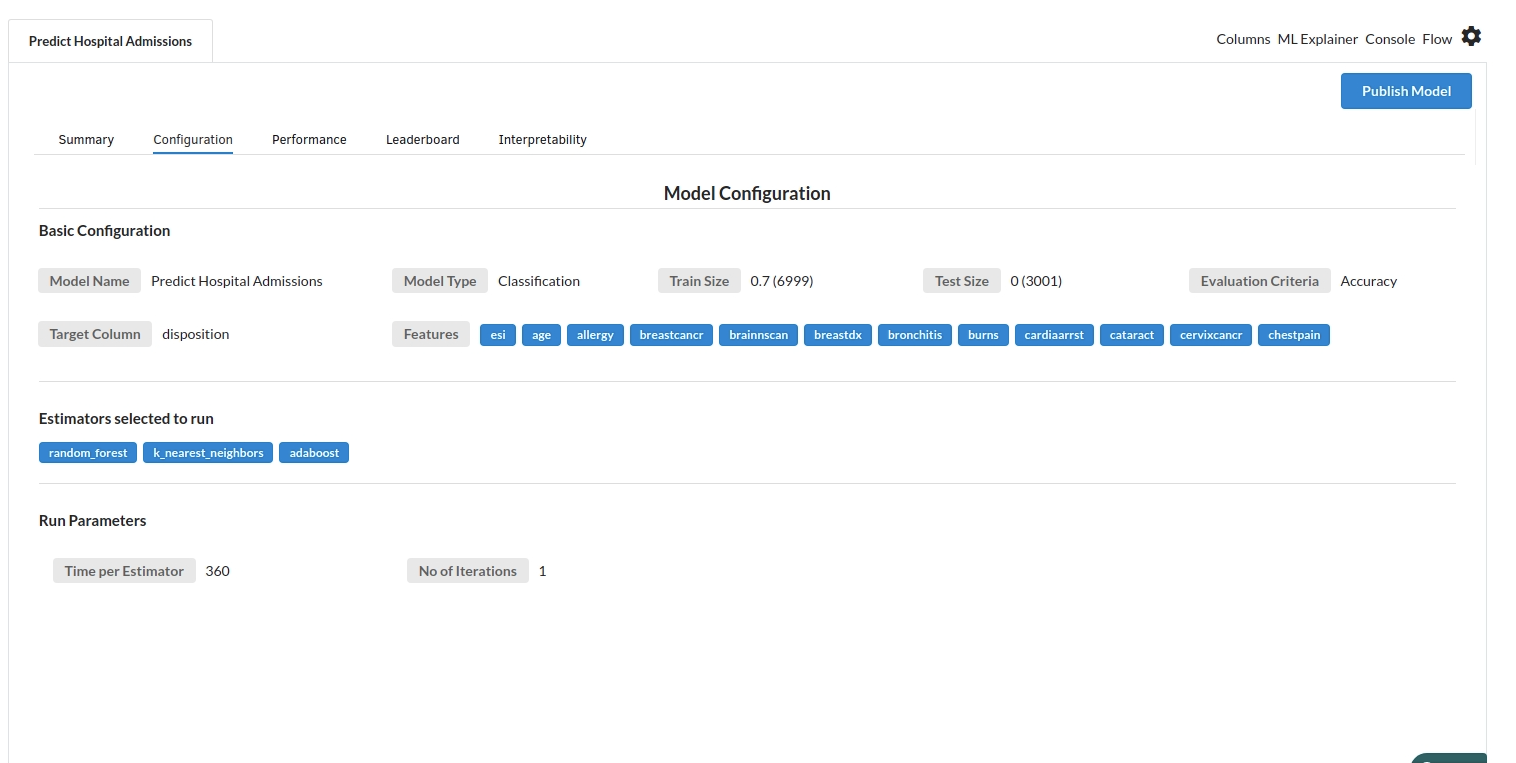This screenshot has height=763, width=1516.
Task: Go to the Leaderboard tab
Action: pos(422,140)
